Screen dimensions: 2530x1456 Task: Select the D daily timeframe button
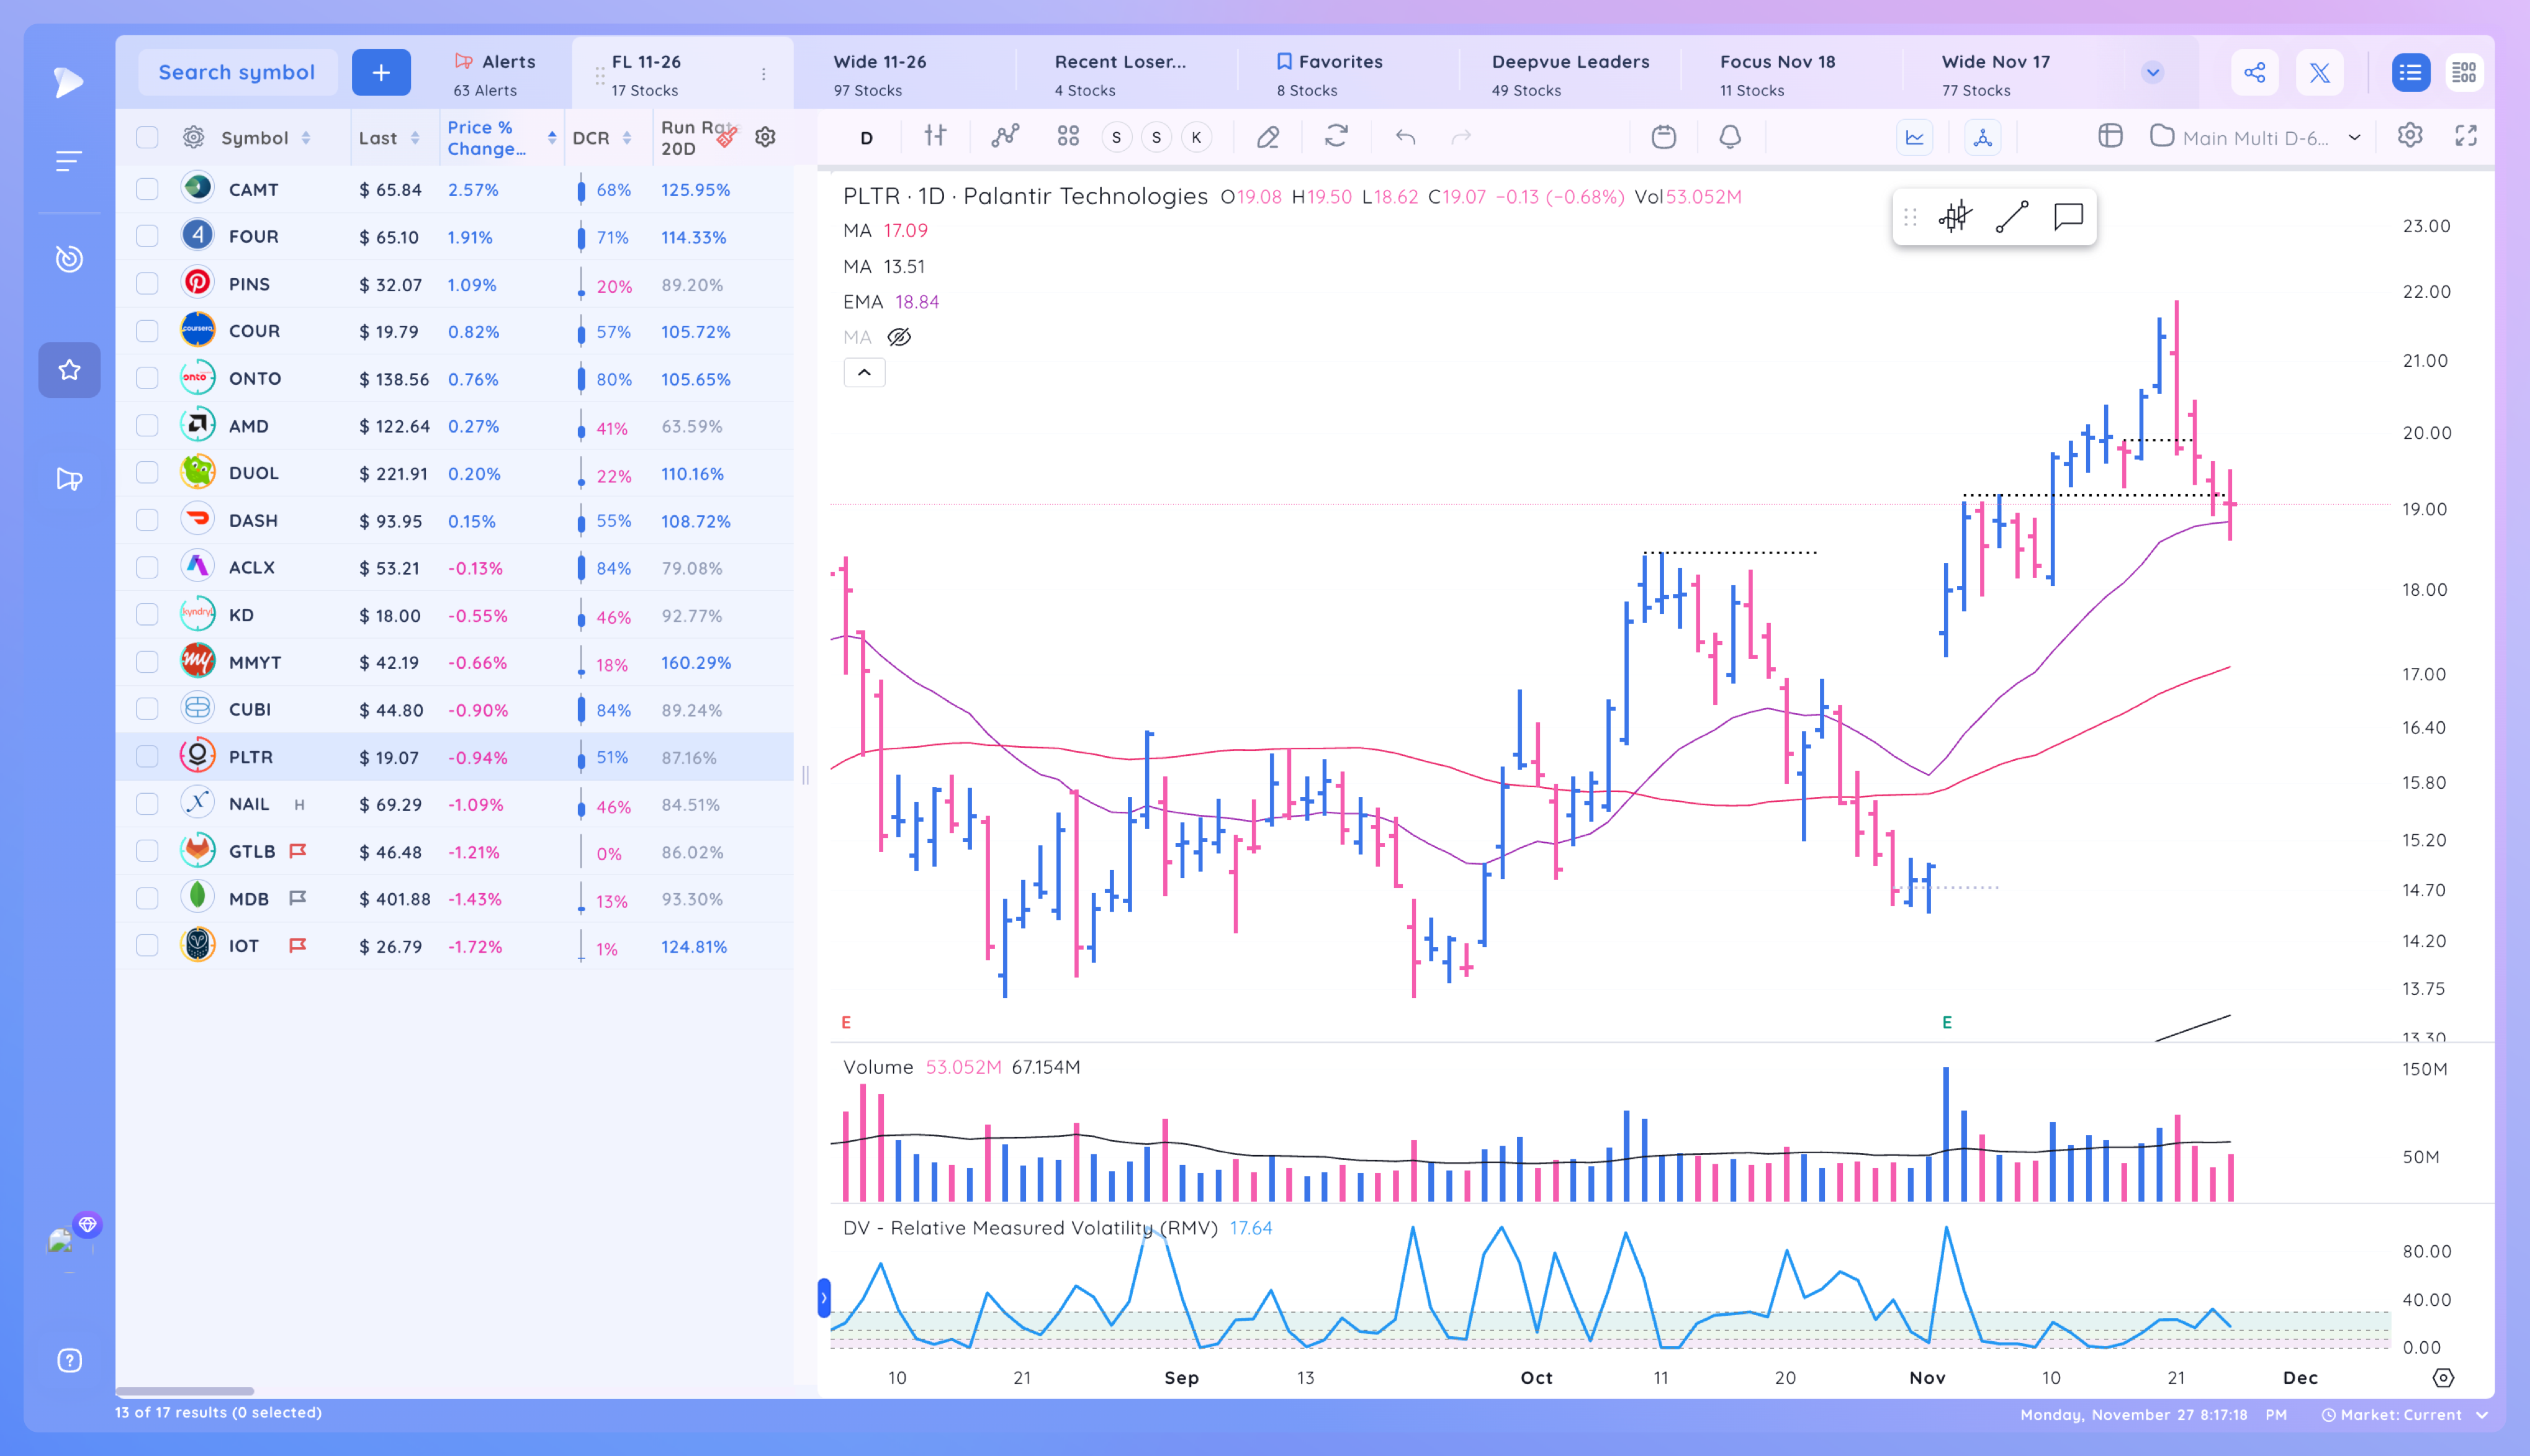[866, 138]
